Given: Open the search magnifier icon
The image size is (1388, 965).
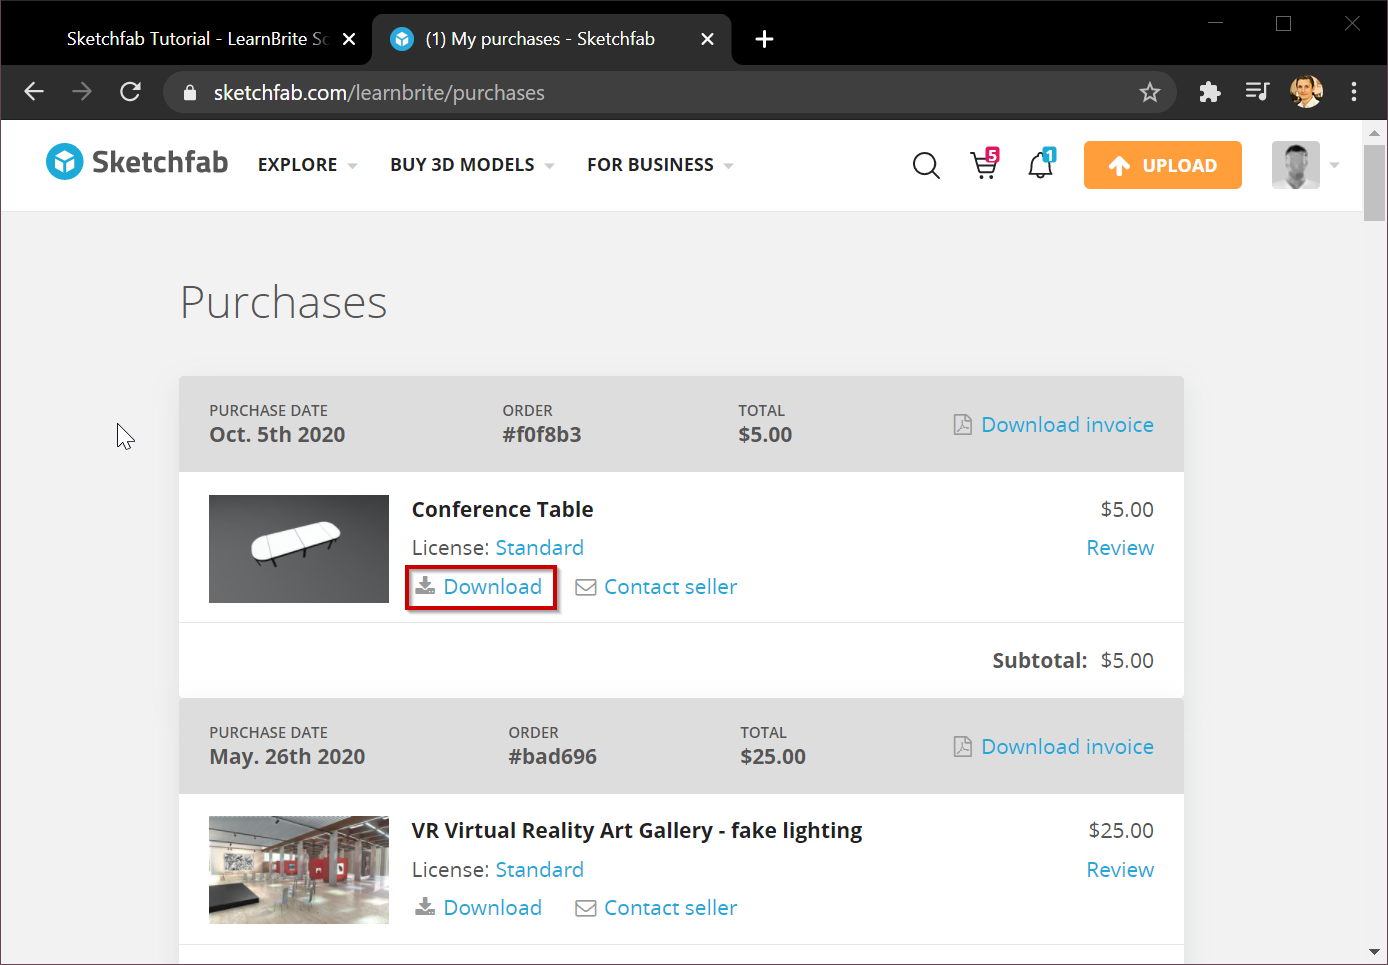Looking at the screenshot, I should coord(926,165).
